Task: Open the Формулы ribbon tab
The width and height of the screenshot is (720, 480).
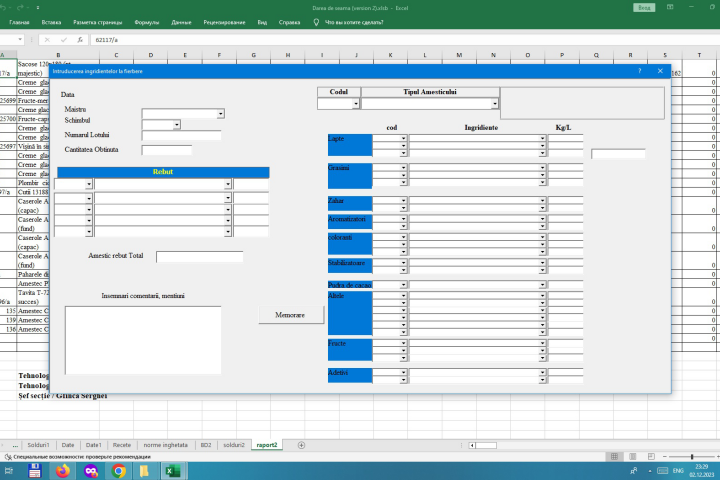Action: click(x=146, y=22)
